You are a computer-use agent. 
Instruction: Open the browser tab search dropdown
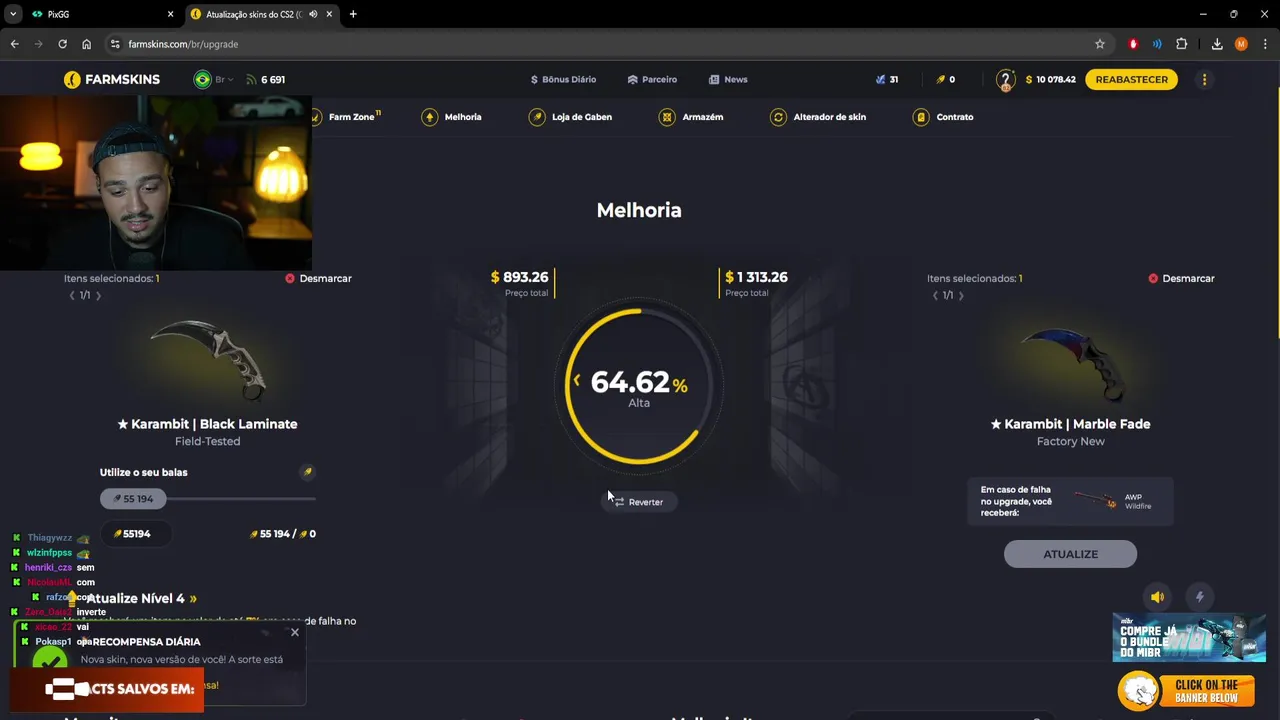click(13, 14)
